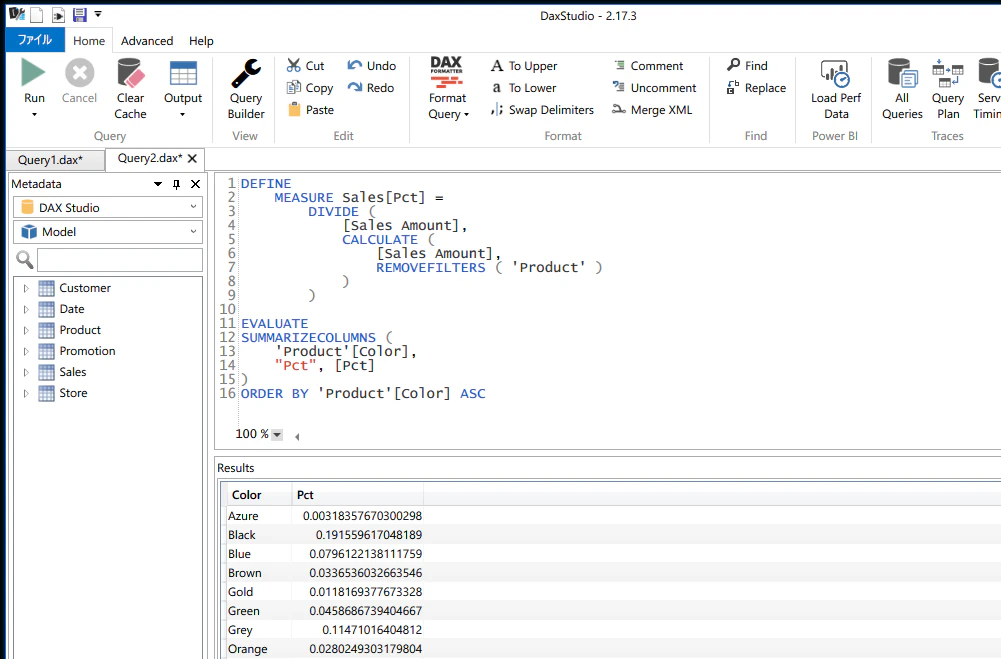Viewport: 1001px width, 659px height.
Task: Expand the Product table node
Action: click(x=26, y=331)
